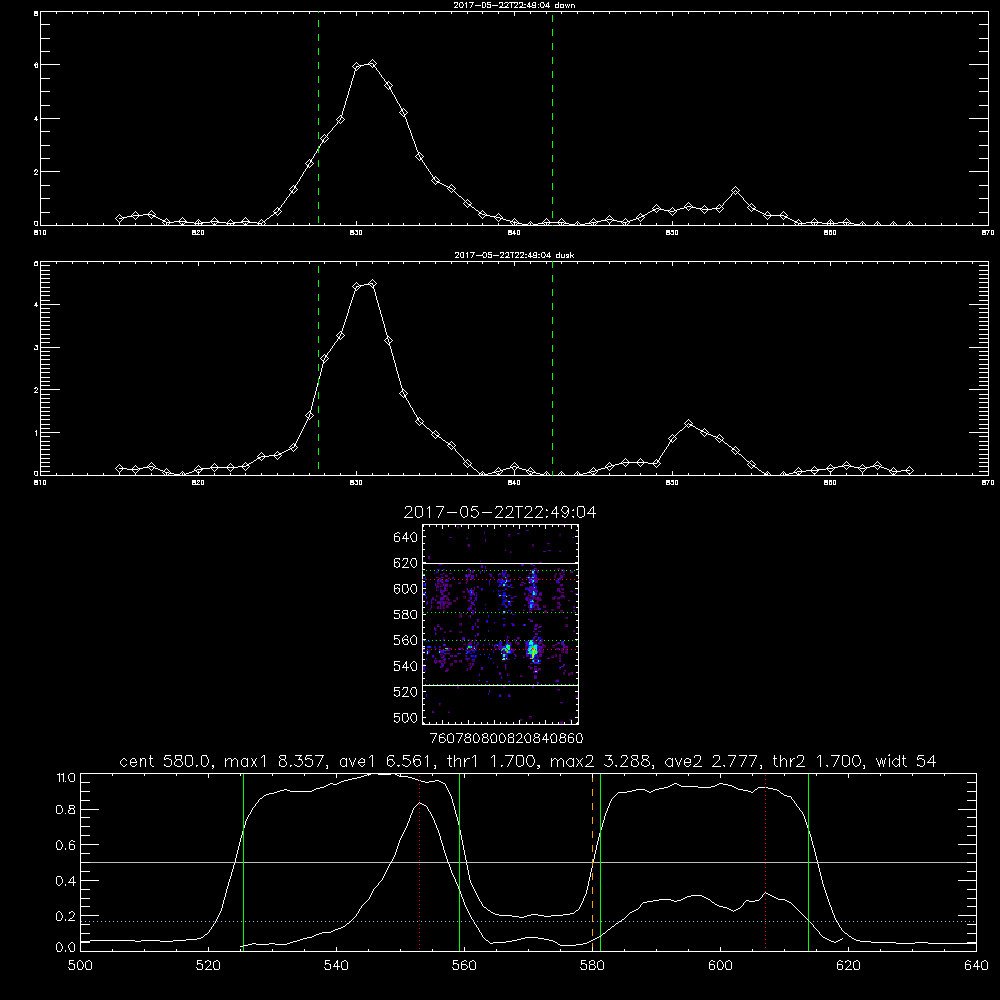The height and width of the screenshot is (1000, 1000).
Task: Click the "500" y-axis label of the image
Action: coord(406,718)
